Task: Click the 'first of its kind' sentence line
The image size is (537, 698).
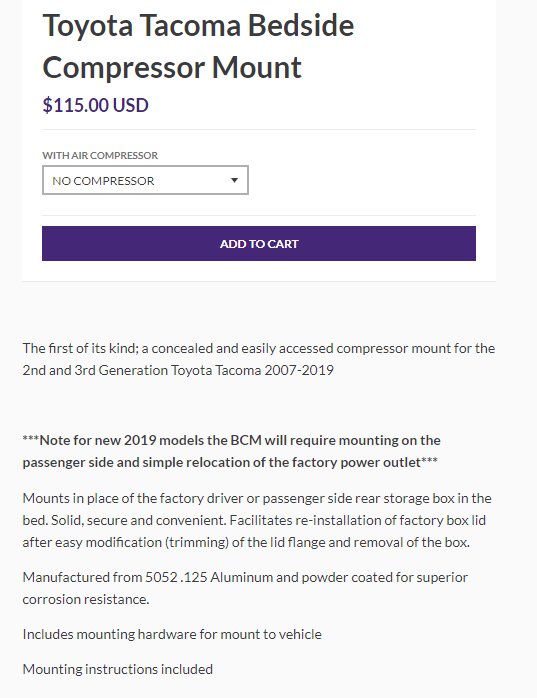Action: tap(259, 348)
